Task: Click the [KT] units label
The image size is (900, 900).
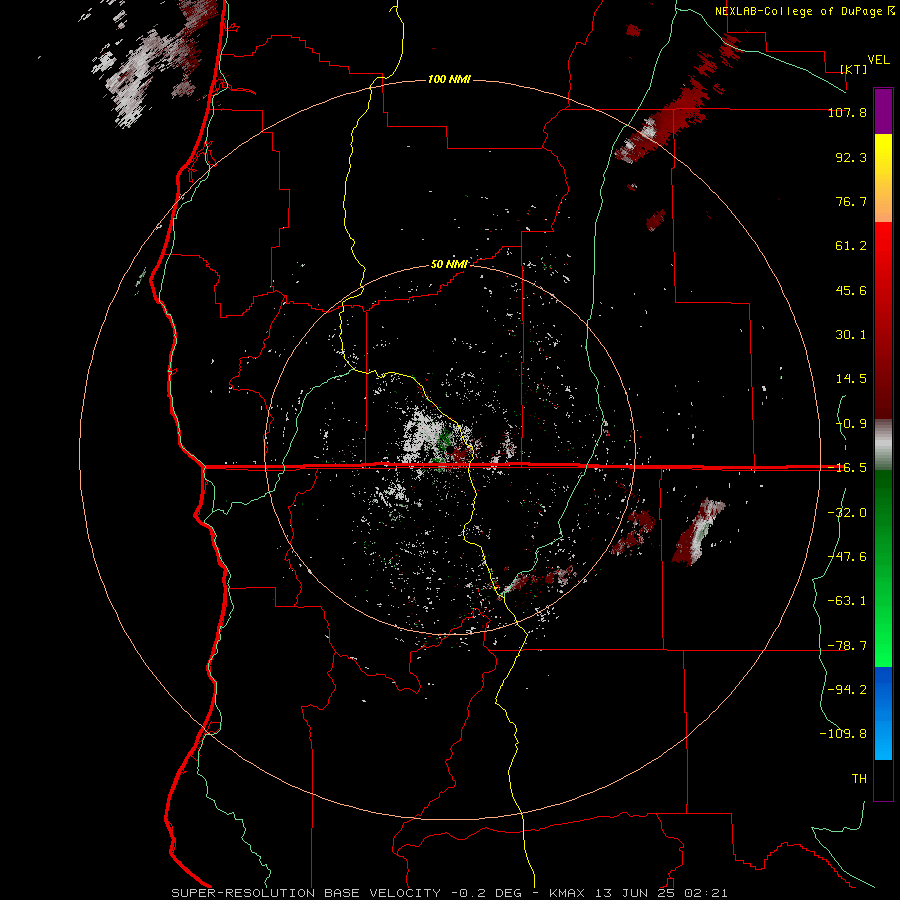Action: click(854, 69)
